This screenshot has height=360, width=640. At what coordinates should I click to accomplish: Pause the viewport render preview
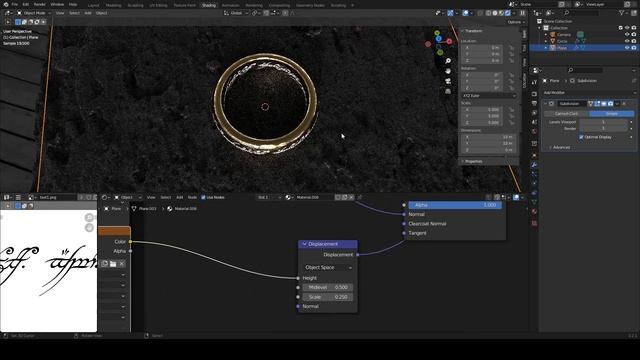click(x=522, y=13)
